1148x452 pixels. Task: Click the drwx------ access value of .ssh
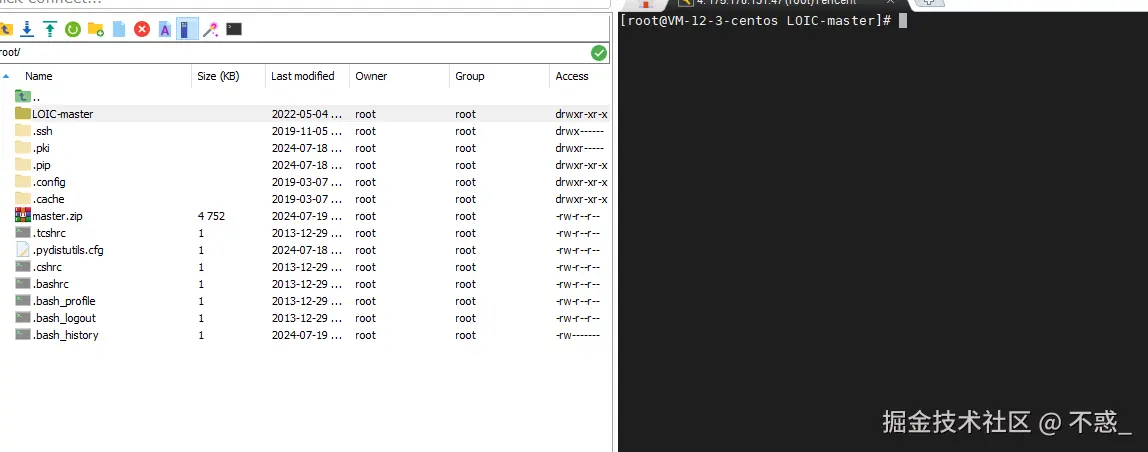[x=578, y=131]
